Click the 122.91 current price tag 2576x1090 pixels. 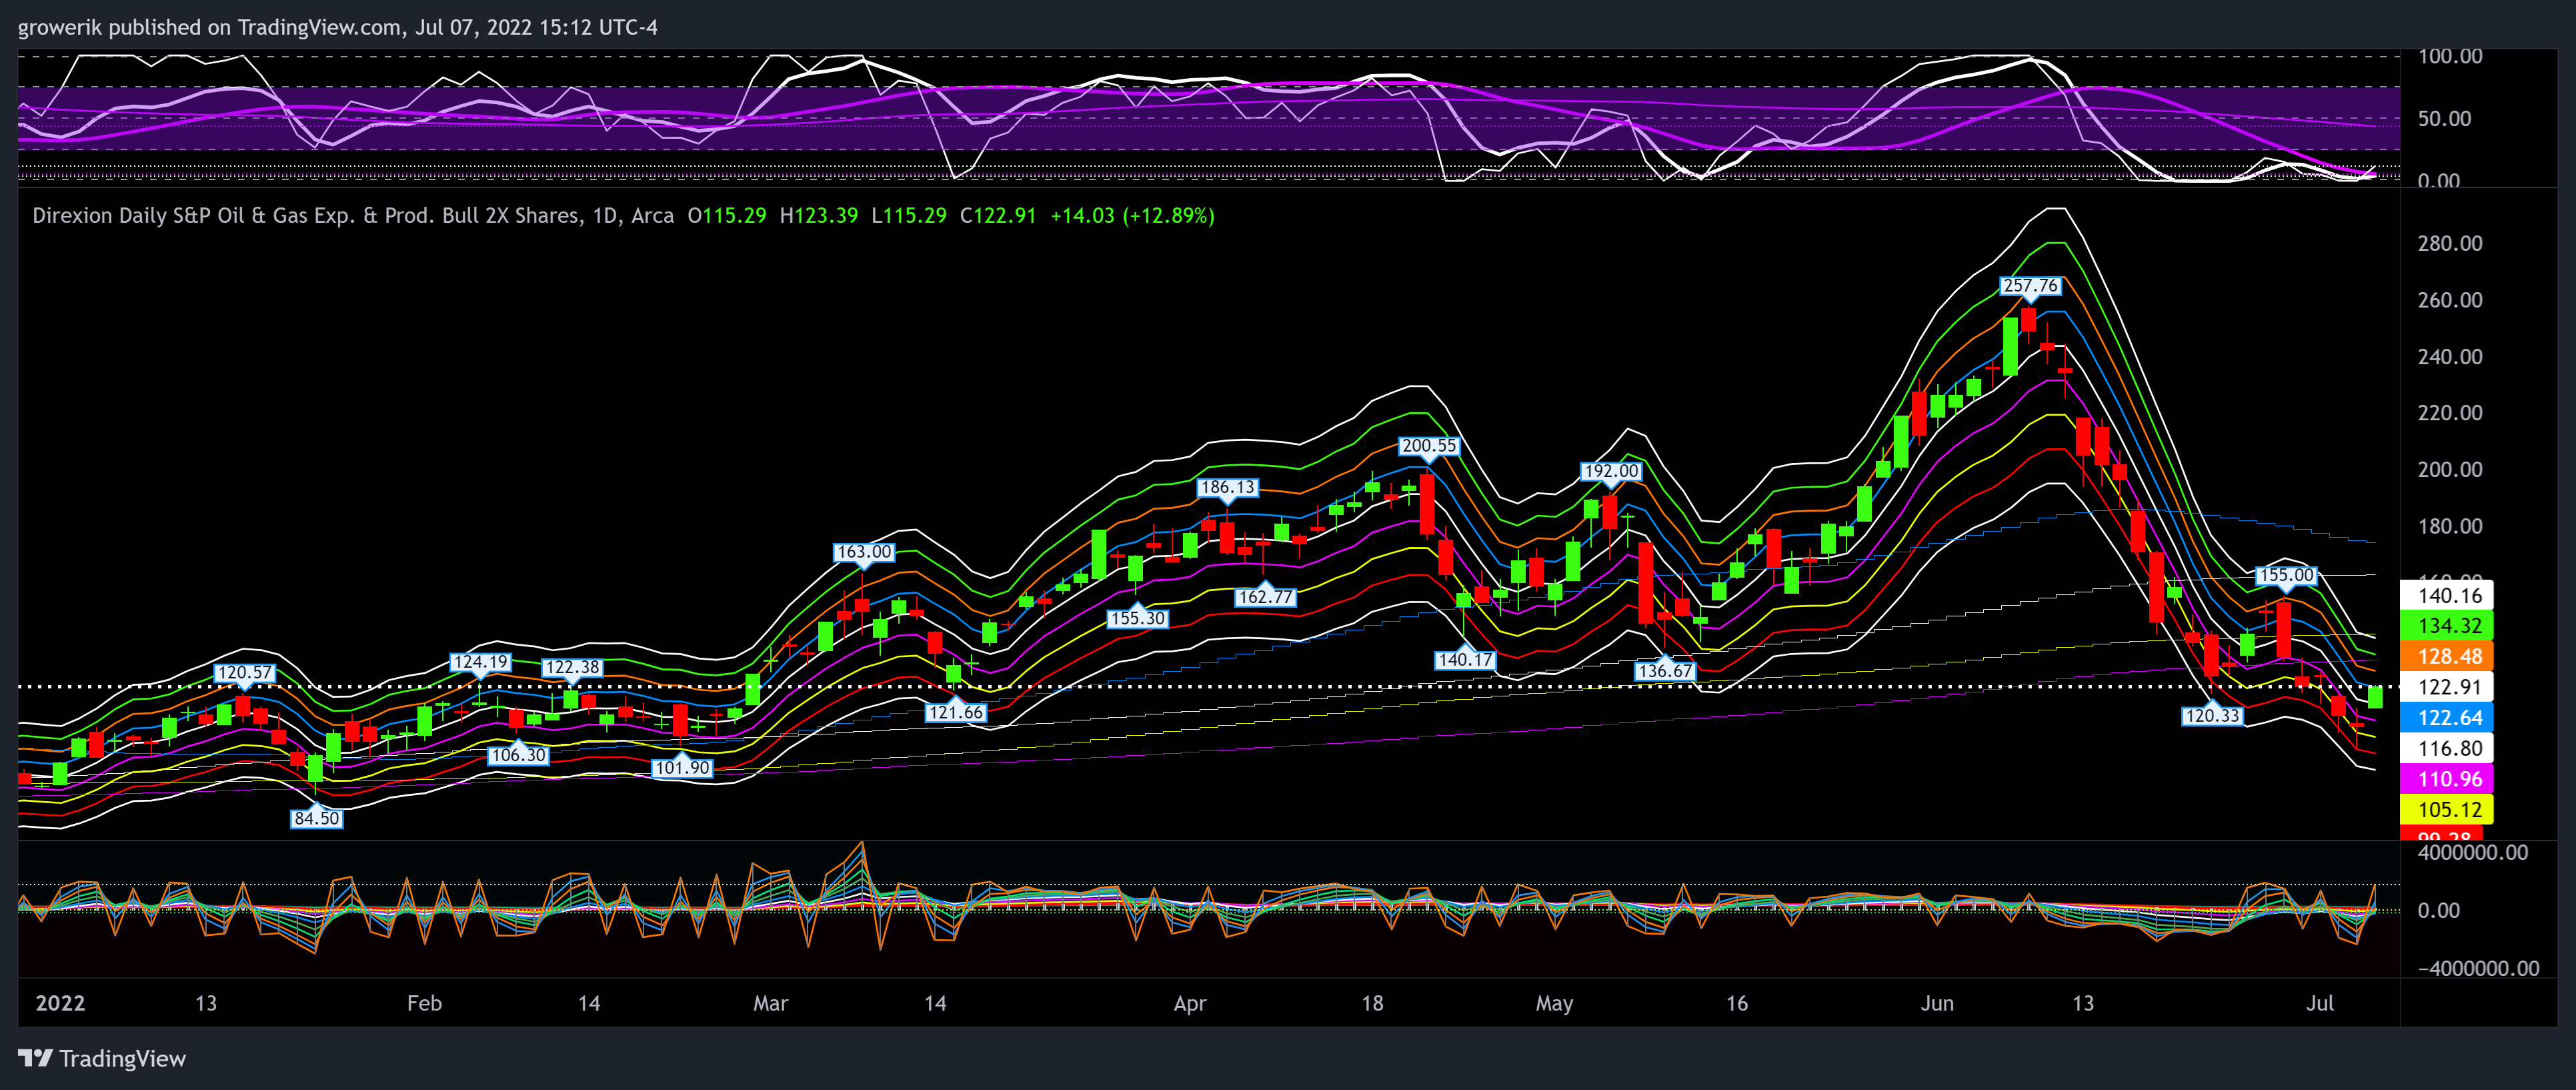[x=2447, y=687]
